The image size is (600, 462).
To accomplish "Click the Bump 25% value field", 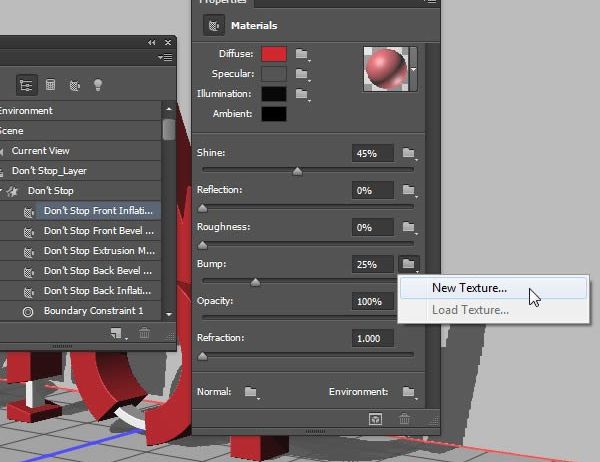I will click(373, 264).
